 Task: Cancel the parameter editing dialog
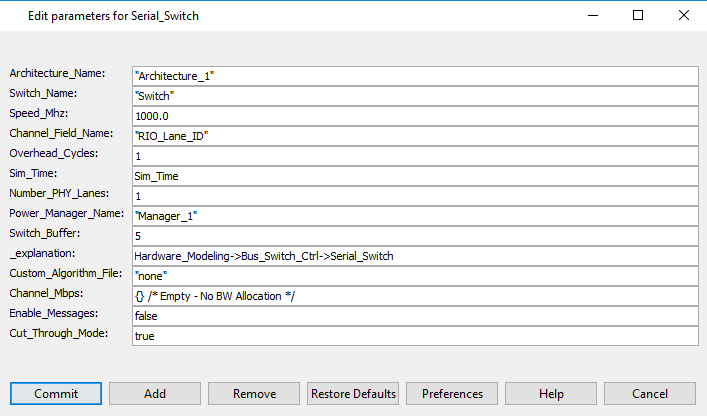650,394
